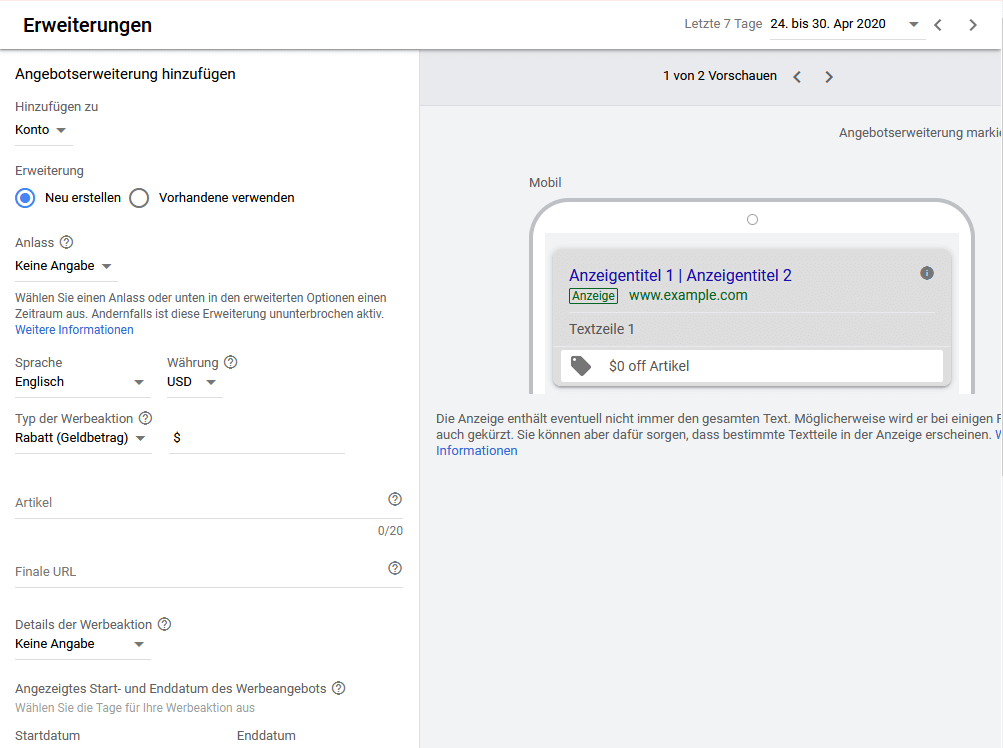Open date range picker 24. bis 30. Apr 2020

844,25
